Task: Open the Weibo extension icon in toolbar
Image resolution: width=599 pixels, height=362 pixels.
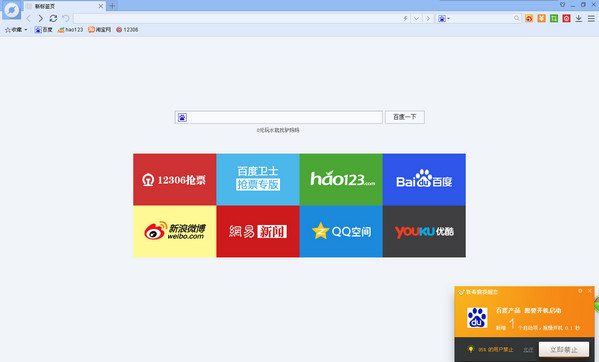Action: click(529, 18)
